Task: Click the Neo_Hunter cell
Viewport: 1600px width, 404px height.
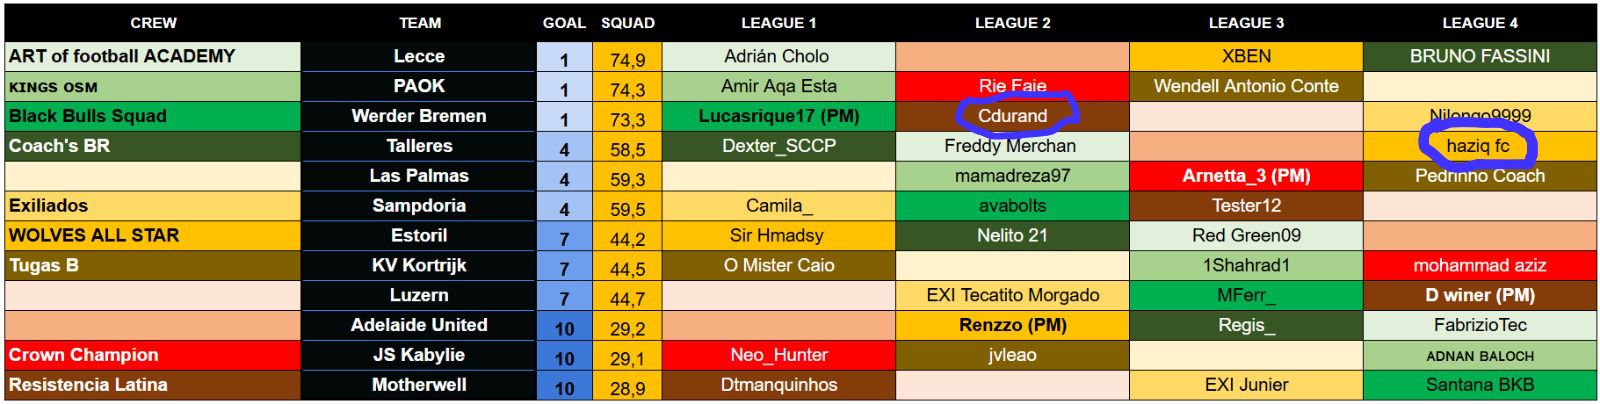Action: 778,355
